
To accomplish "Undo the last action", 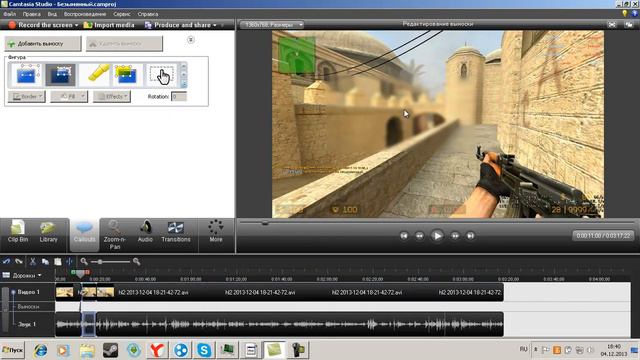I will [x=6, y=261].
